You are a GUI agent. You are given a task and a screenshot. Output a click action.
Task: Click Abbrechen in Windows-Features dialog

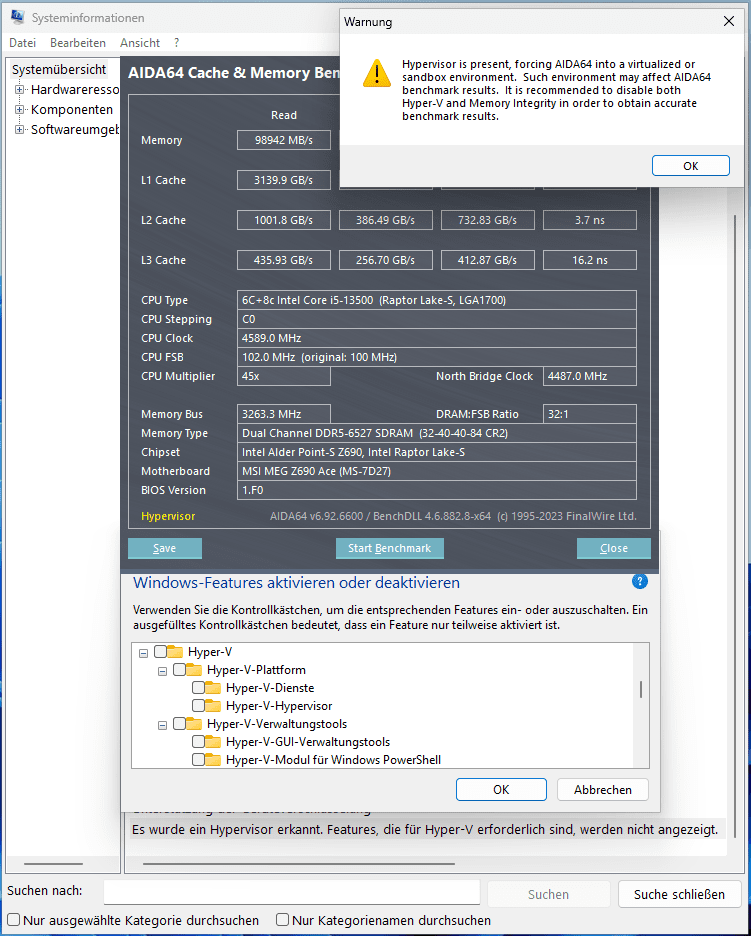(602, 789)
